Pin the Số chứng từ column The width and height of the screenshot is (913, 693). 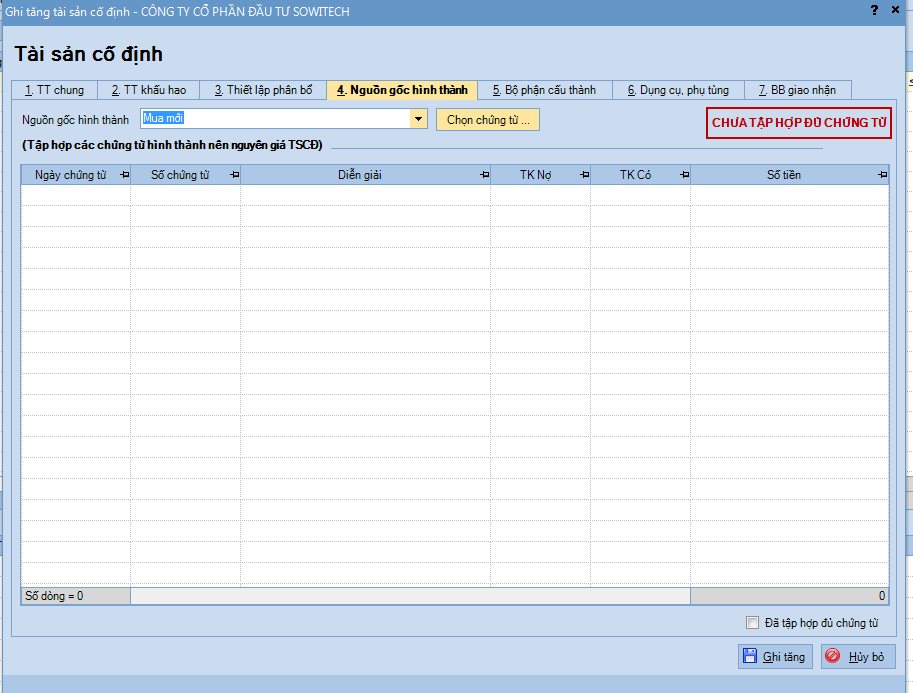(x=234, y=175)
